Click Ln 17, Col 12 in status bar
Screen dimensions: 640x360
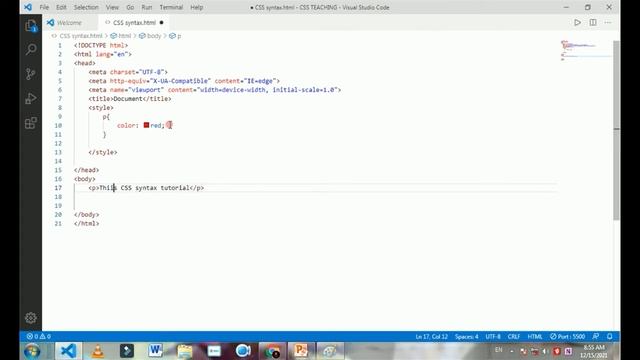click(x=431, y=336)
